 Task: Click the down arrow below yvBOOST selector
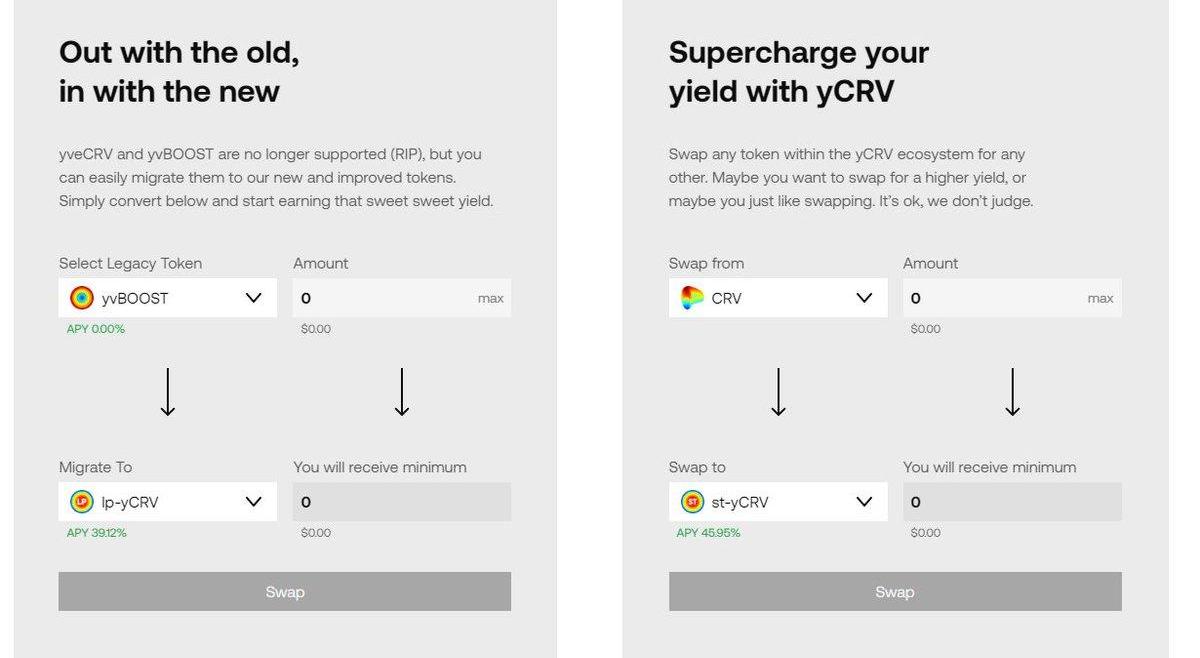click(x=168, y=392)
